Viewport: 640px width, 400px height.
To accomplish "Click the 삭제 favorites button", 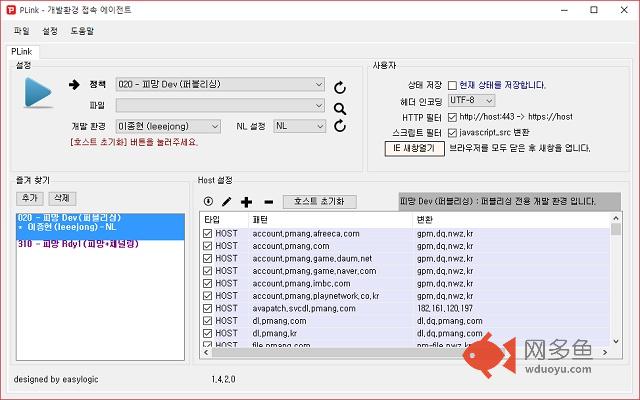I will [x=62, y=198].
